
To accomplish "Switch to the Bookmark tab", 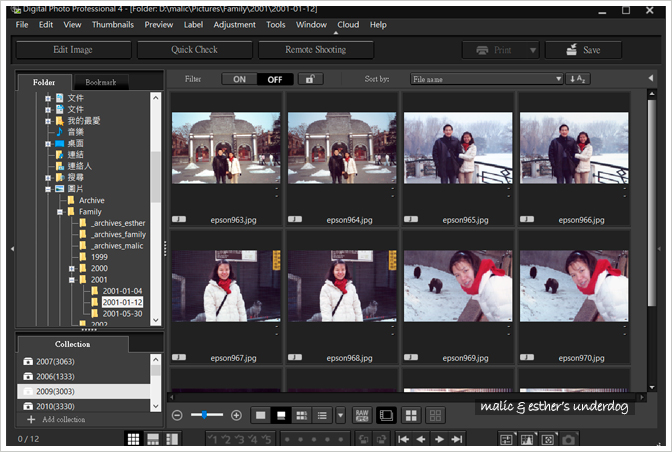I will (x=101, y=82).
